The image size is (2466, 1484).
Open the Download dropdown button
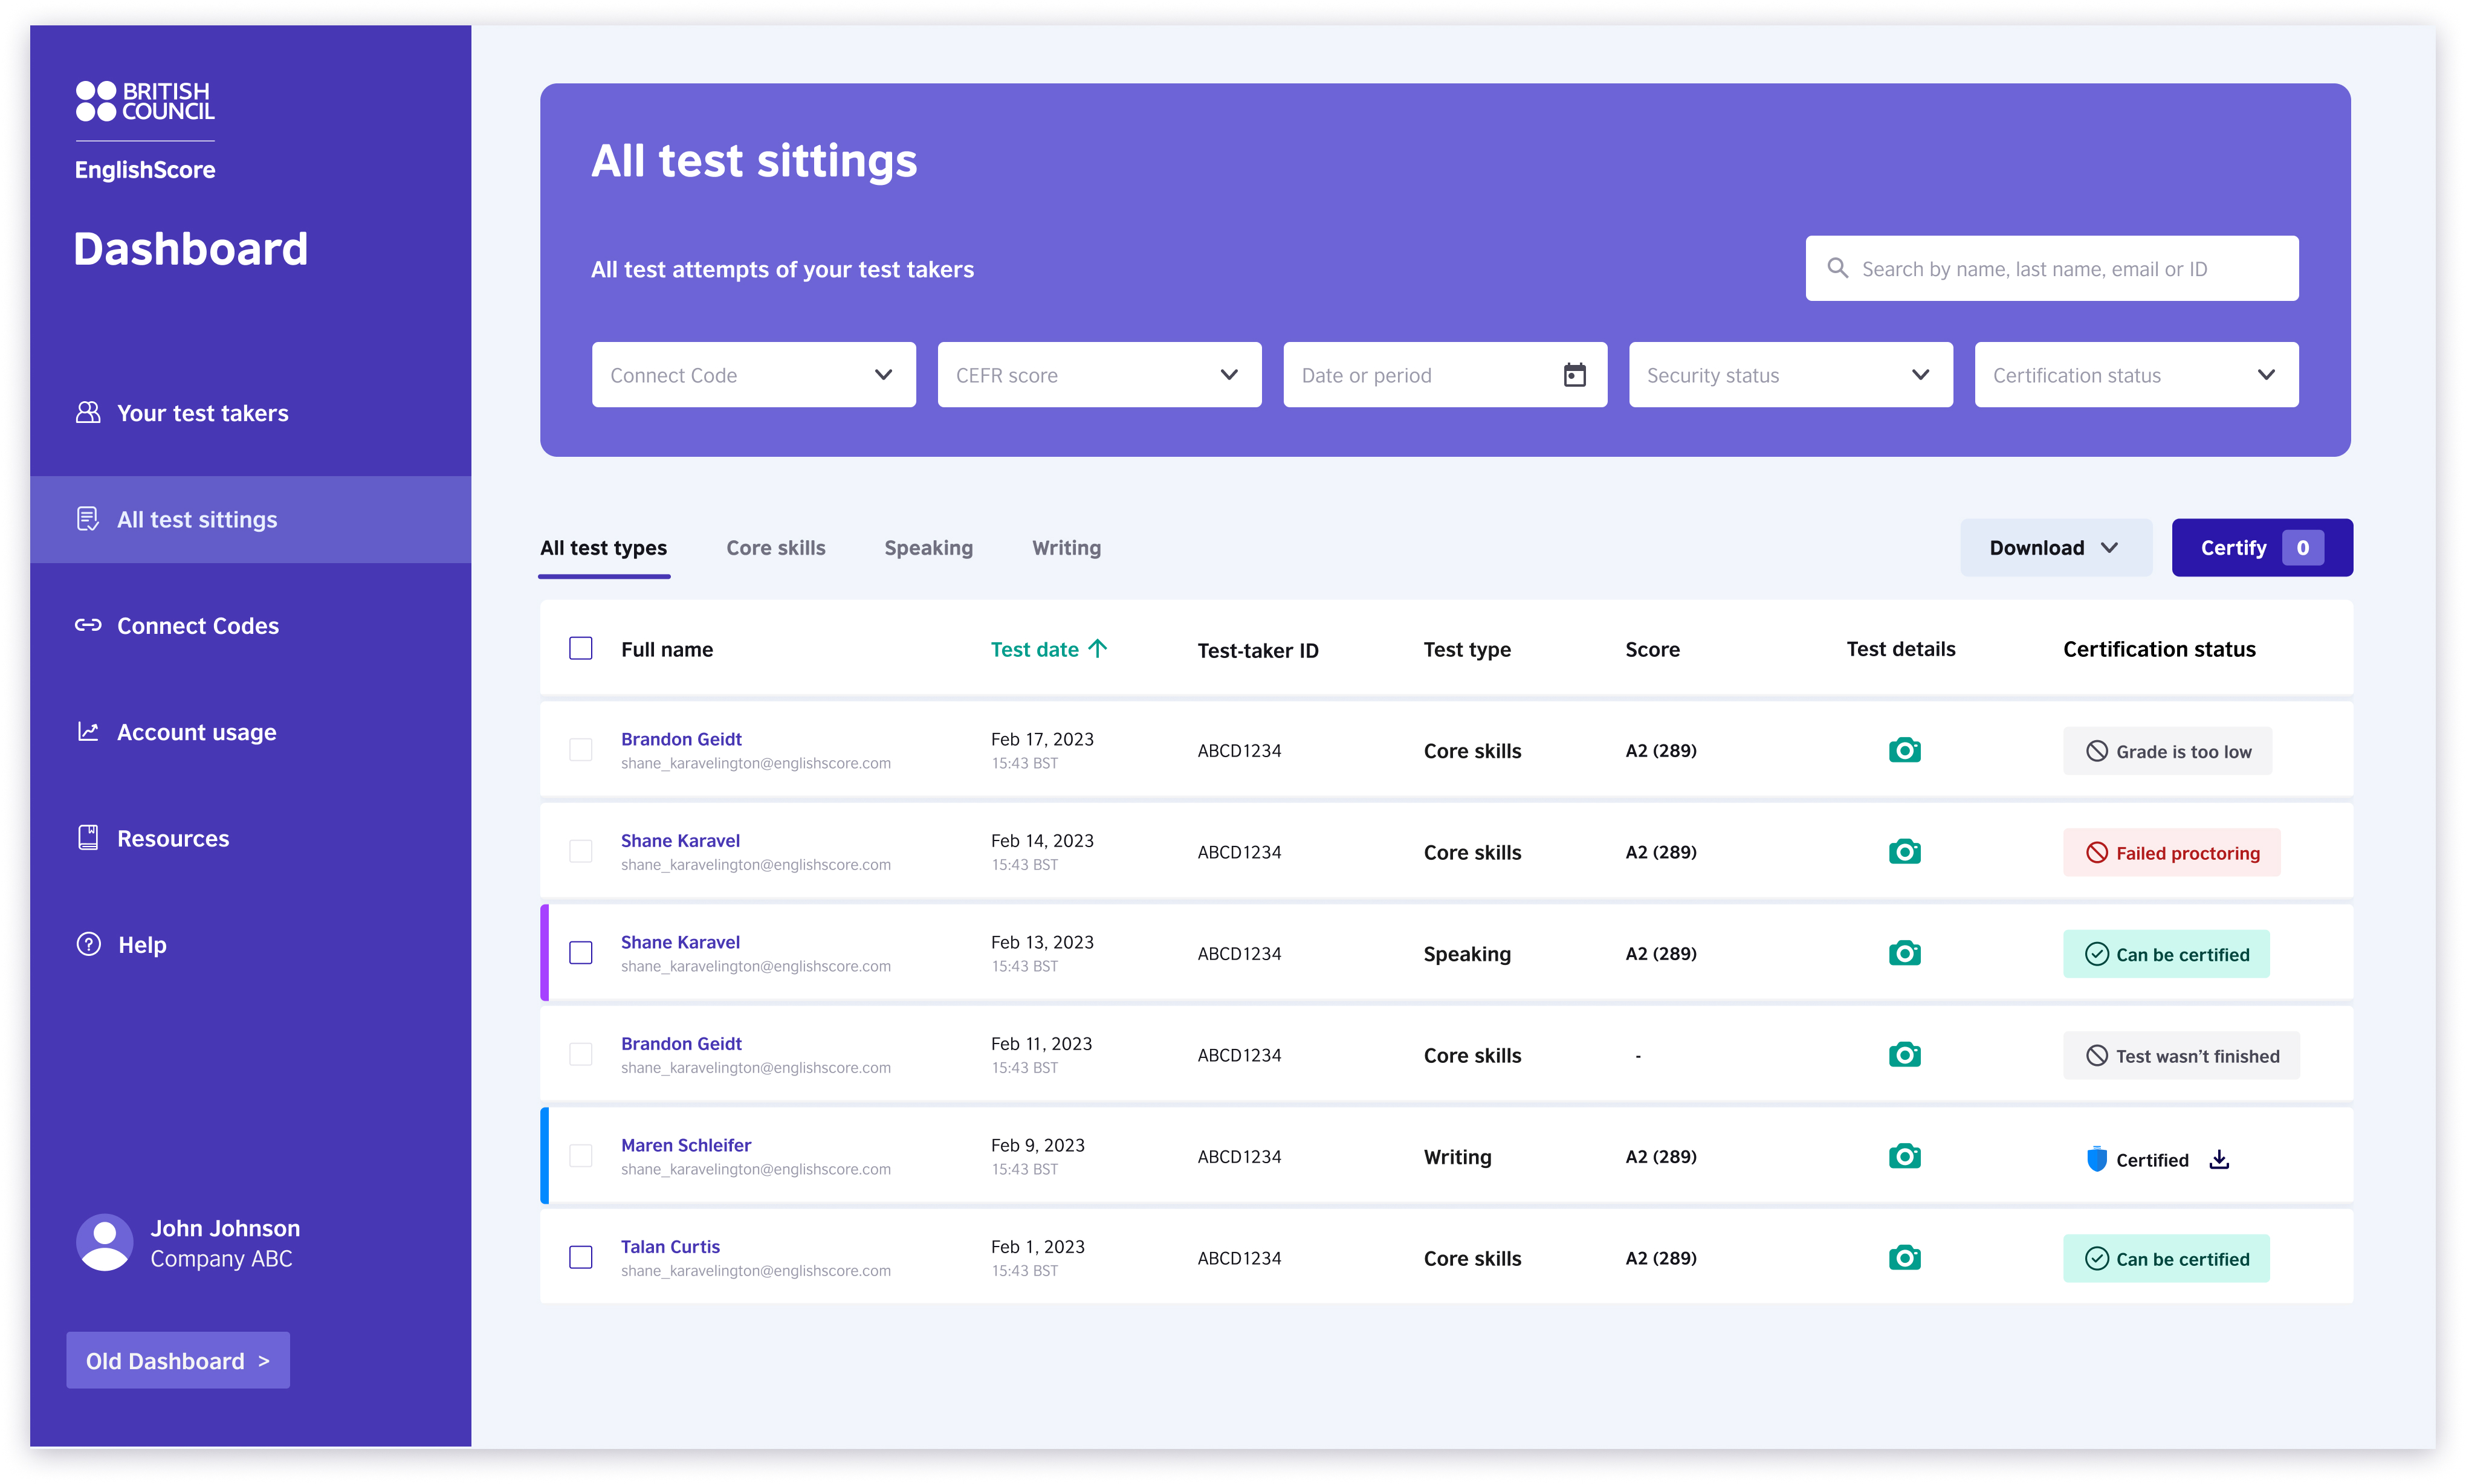pyautogui.click(x=2055, y=547)
